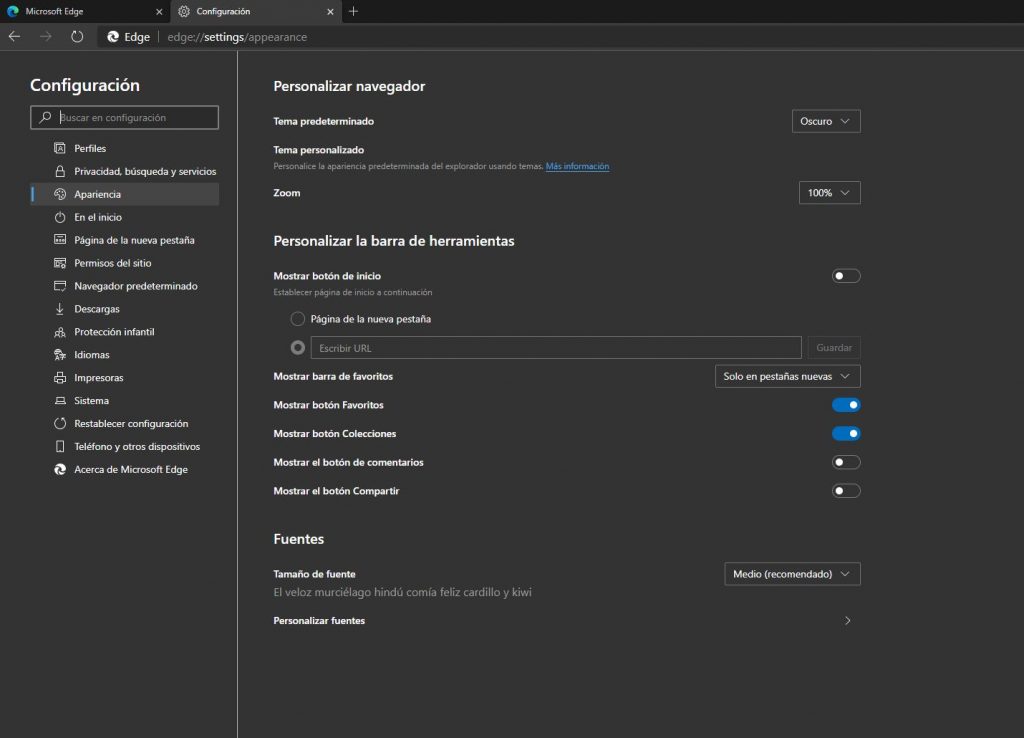Click the phone icon for Teléfono y otros dispositivos

(60, 446)
